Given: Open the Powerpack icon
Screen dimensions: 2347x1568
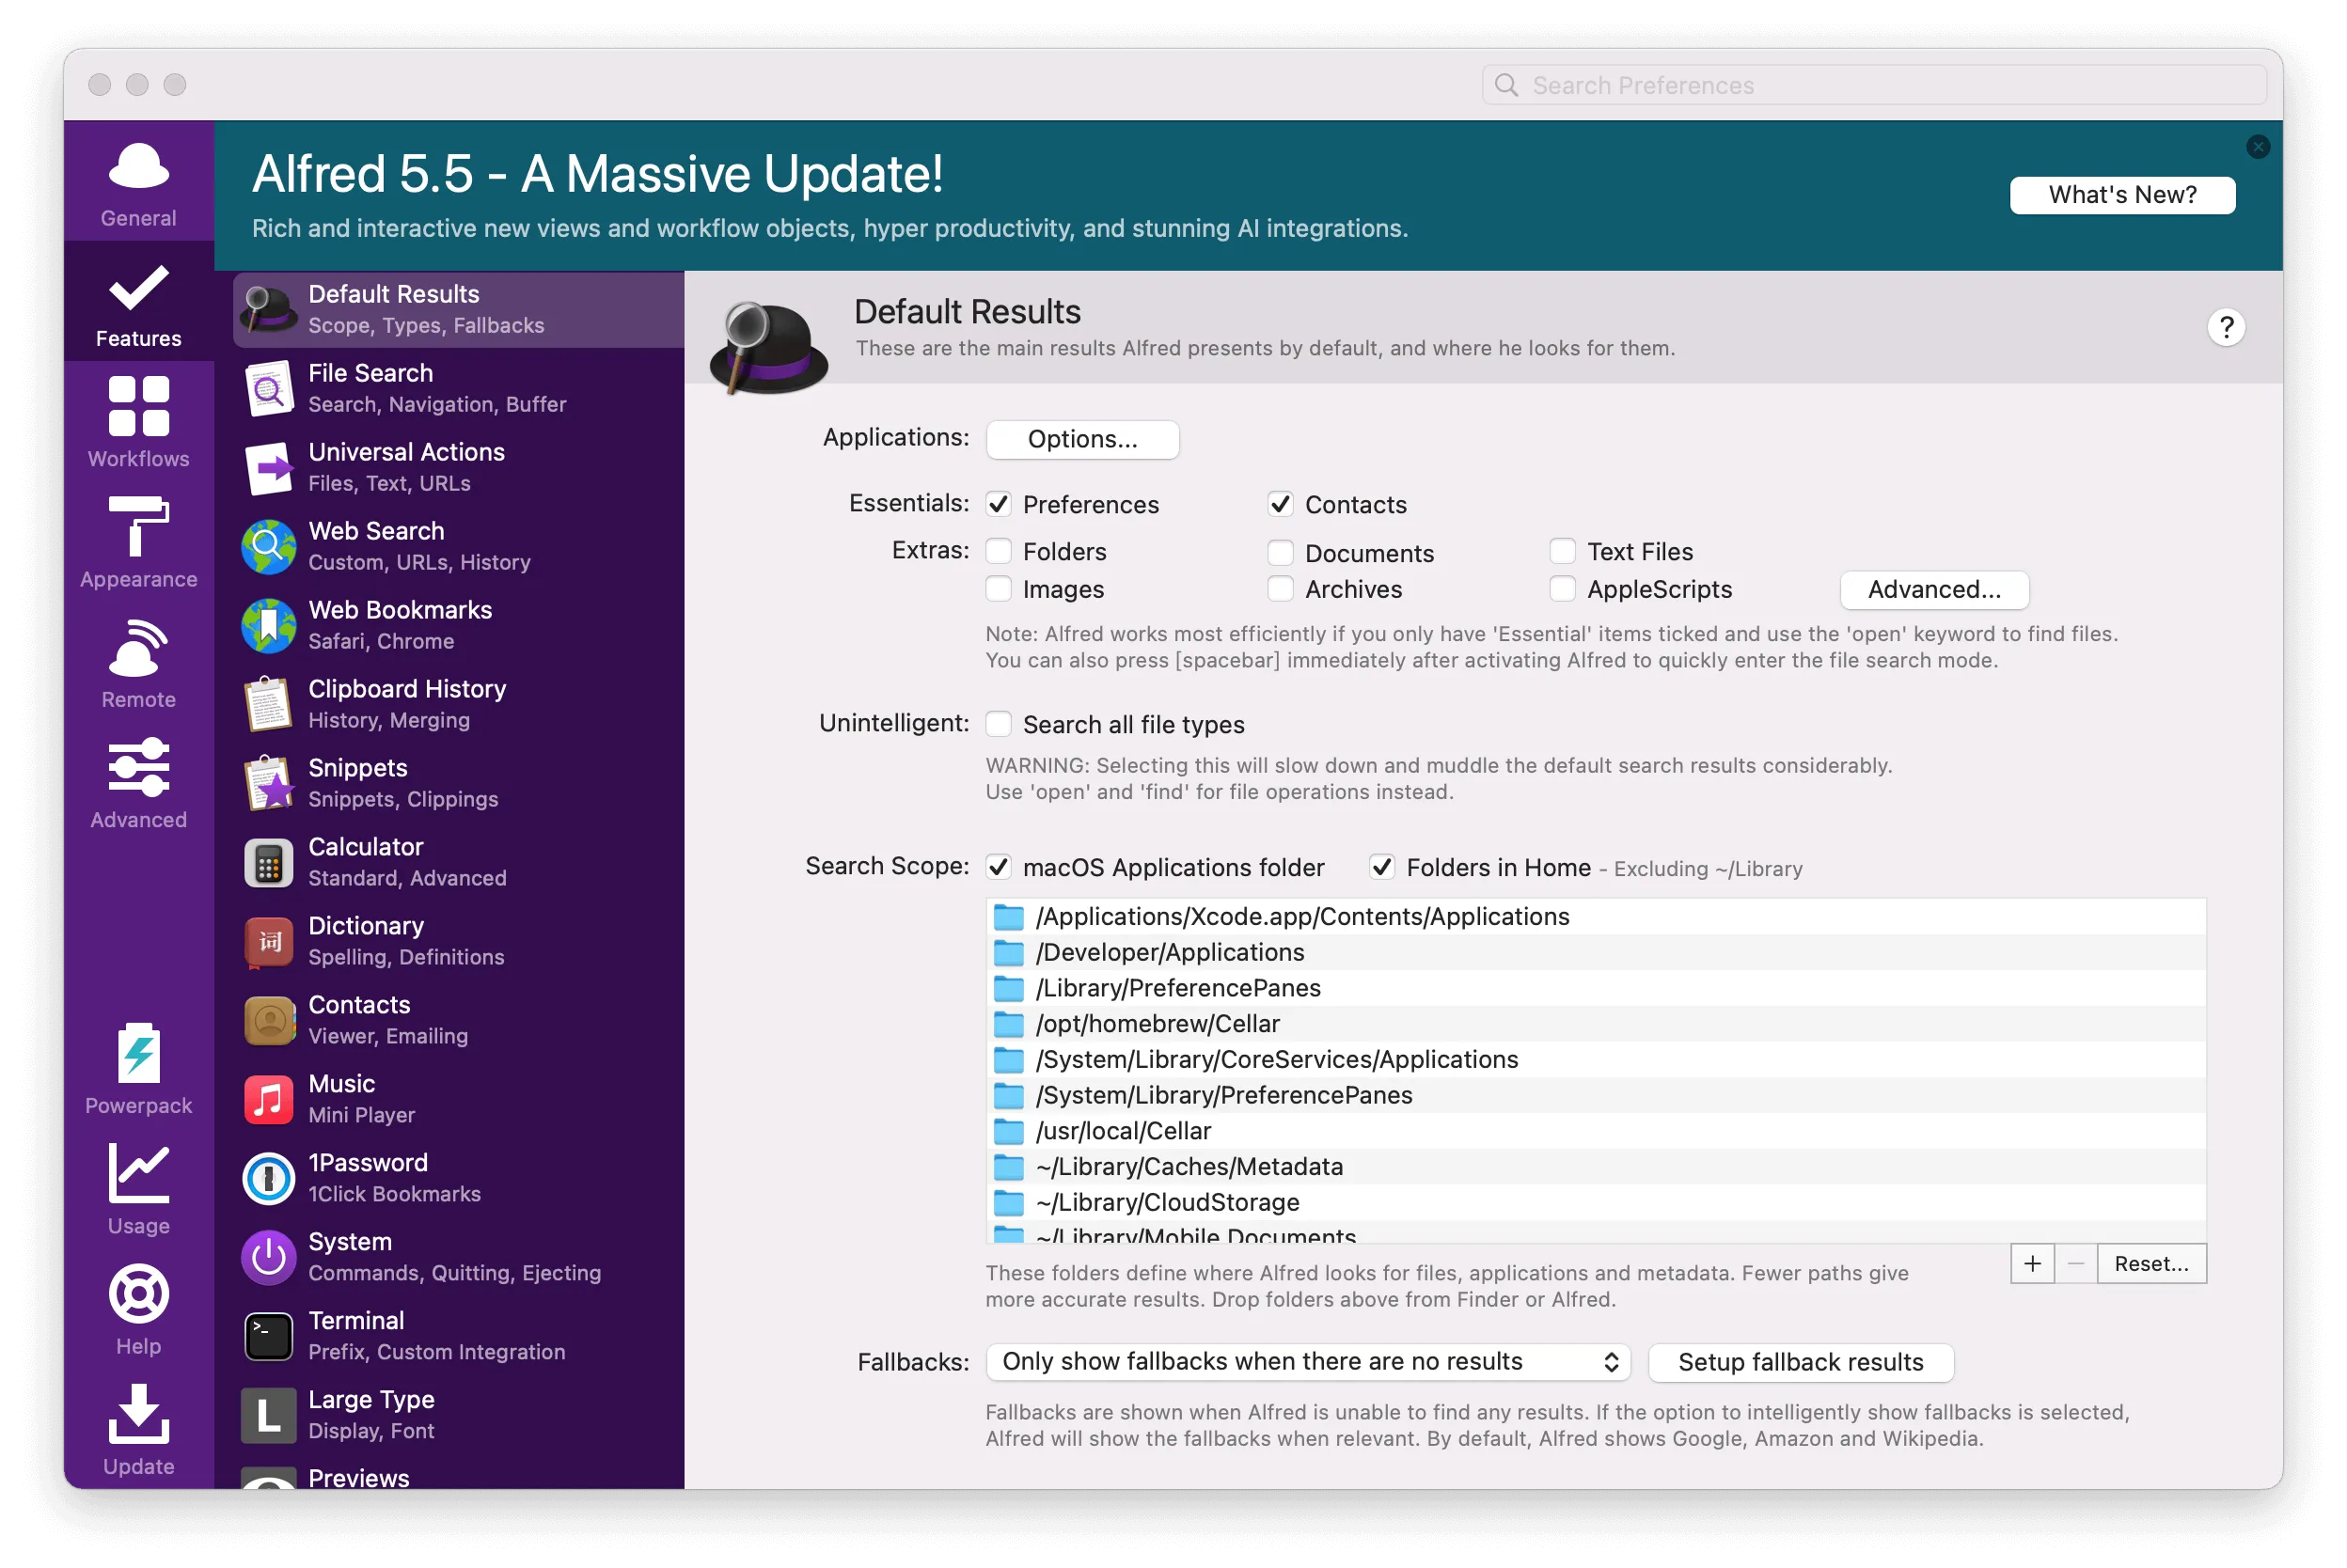Looking at the screenshot, I should click(x=138, y=1053).
